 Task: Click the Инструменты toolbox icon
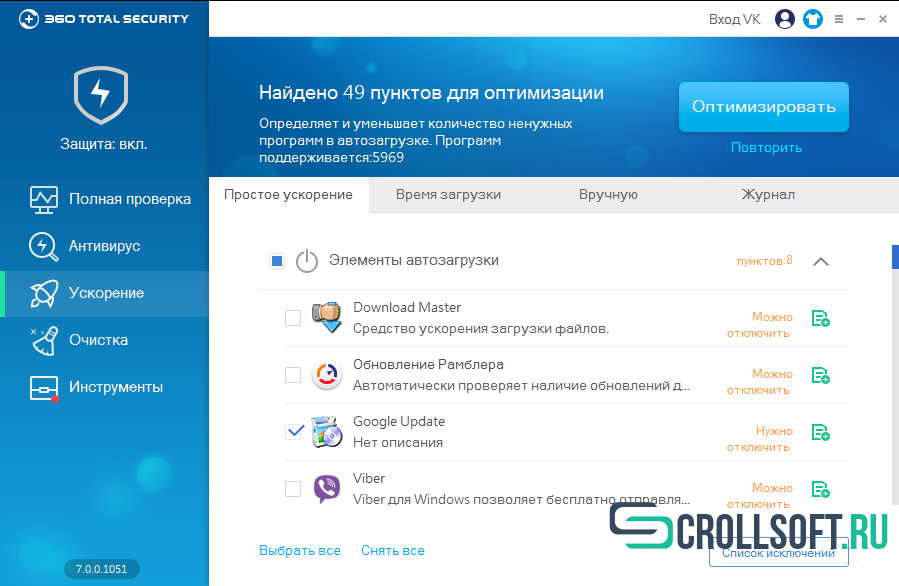(44, 388)
